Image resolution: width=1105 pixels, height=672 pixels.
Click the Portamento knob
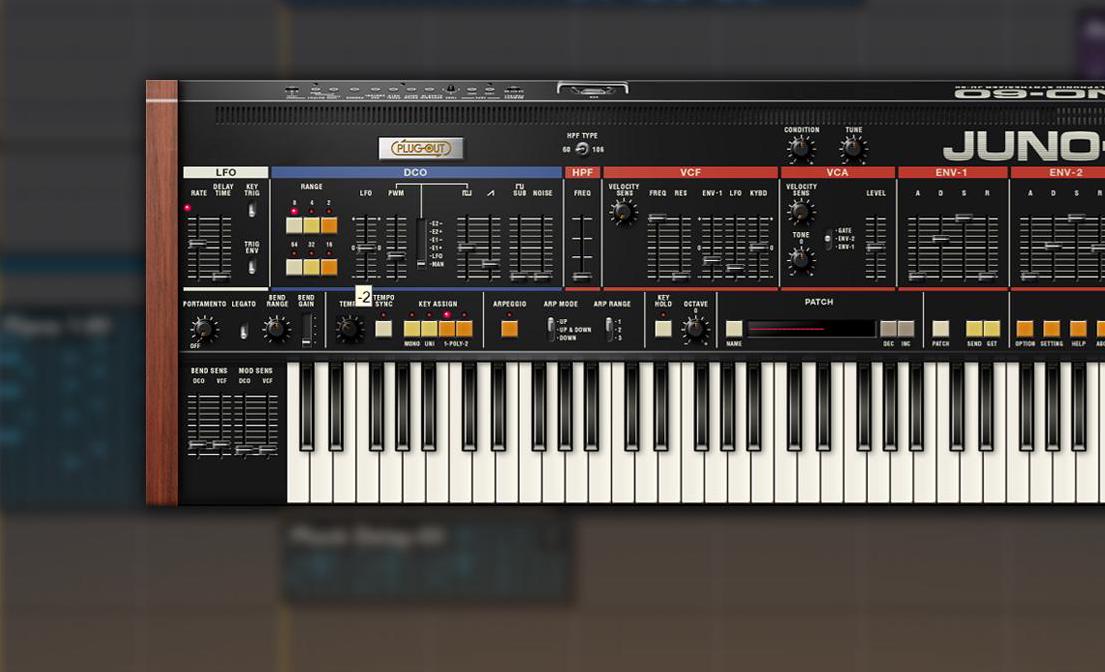tap(204, 329)
